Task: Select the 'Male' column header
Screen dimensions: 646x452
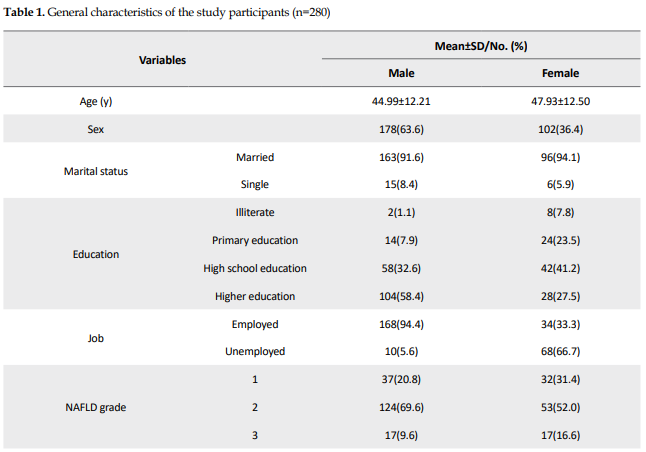Action: coord(401,73)
